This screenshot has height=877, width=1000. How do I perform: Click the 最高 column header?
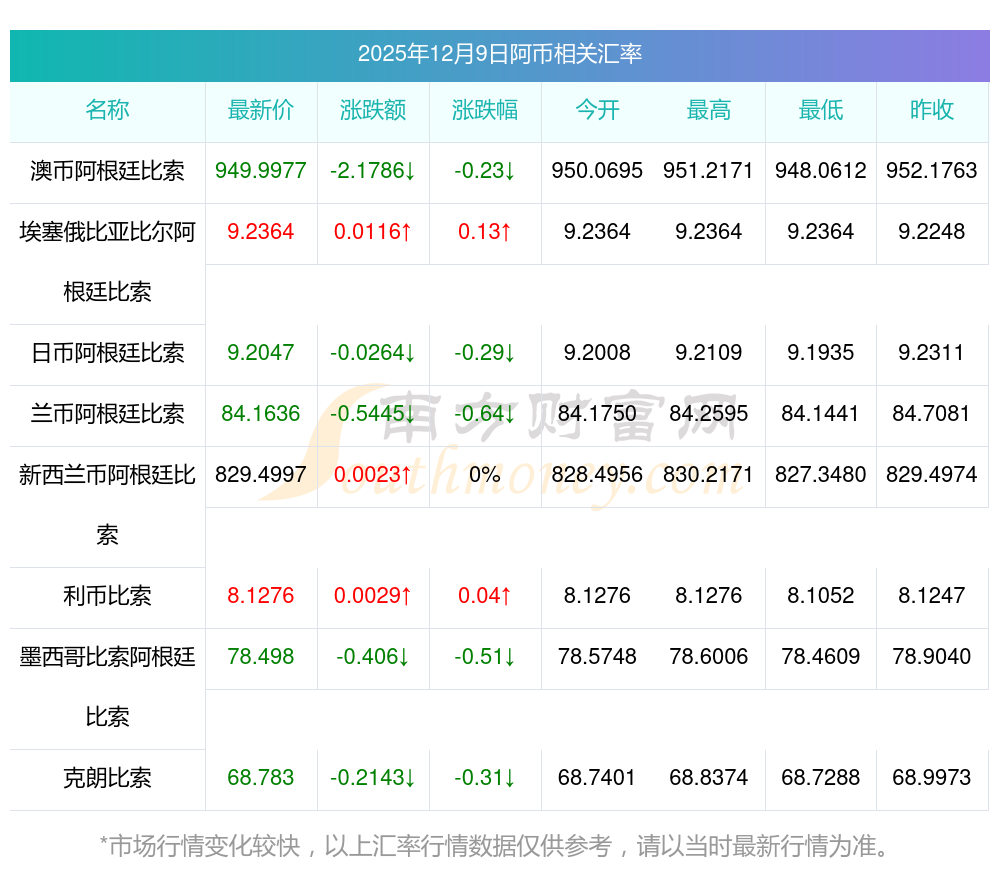tap(709, 110)
